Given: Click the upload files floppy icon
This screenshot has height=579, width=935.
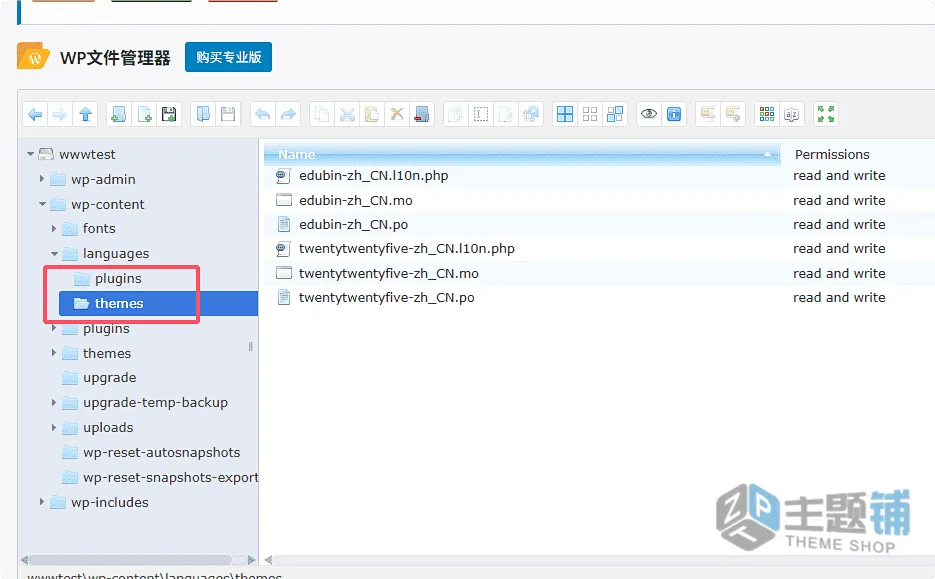Looking at the screenshot, I should [169, 114].
